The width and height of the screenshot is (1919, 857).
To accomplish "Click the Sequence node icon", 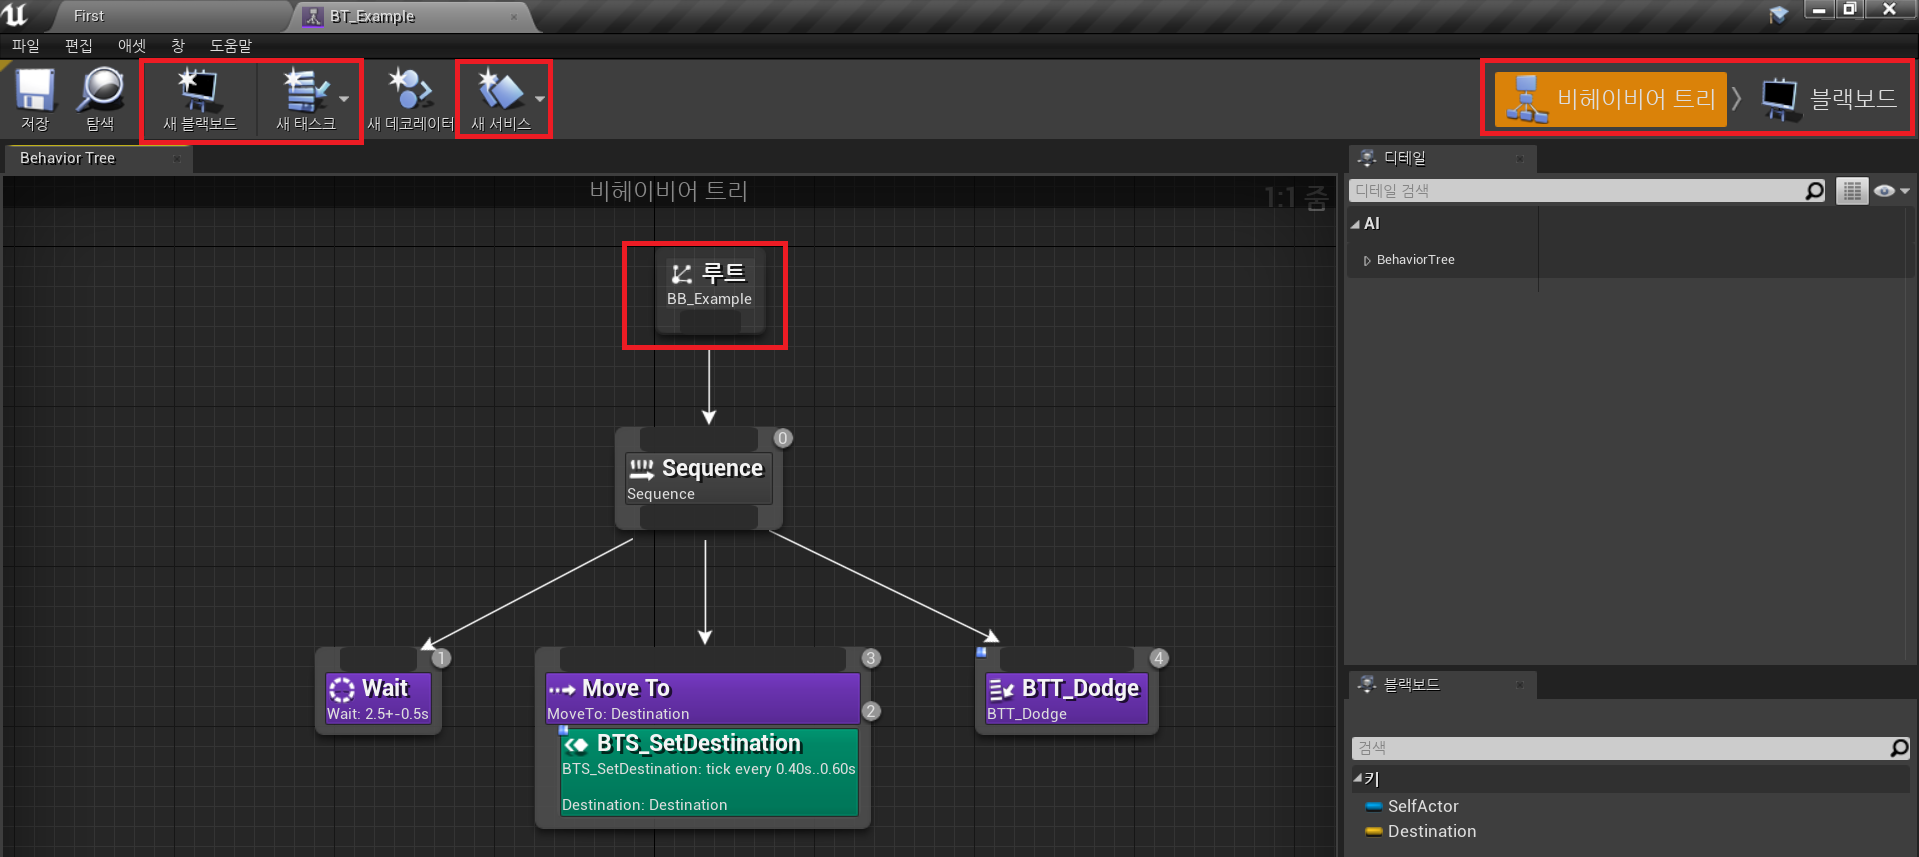I will coord(641,468).
